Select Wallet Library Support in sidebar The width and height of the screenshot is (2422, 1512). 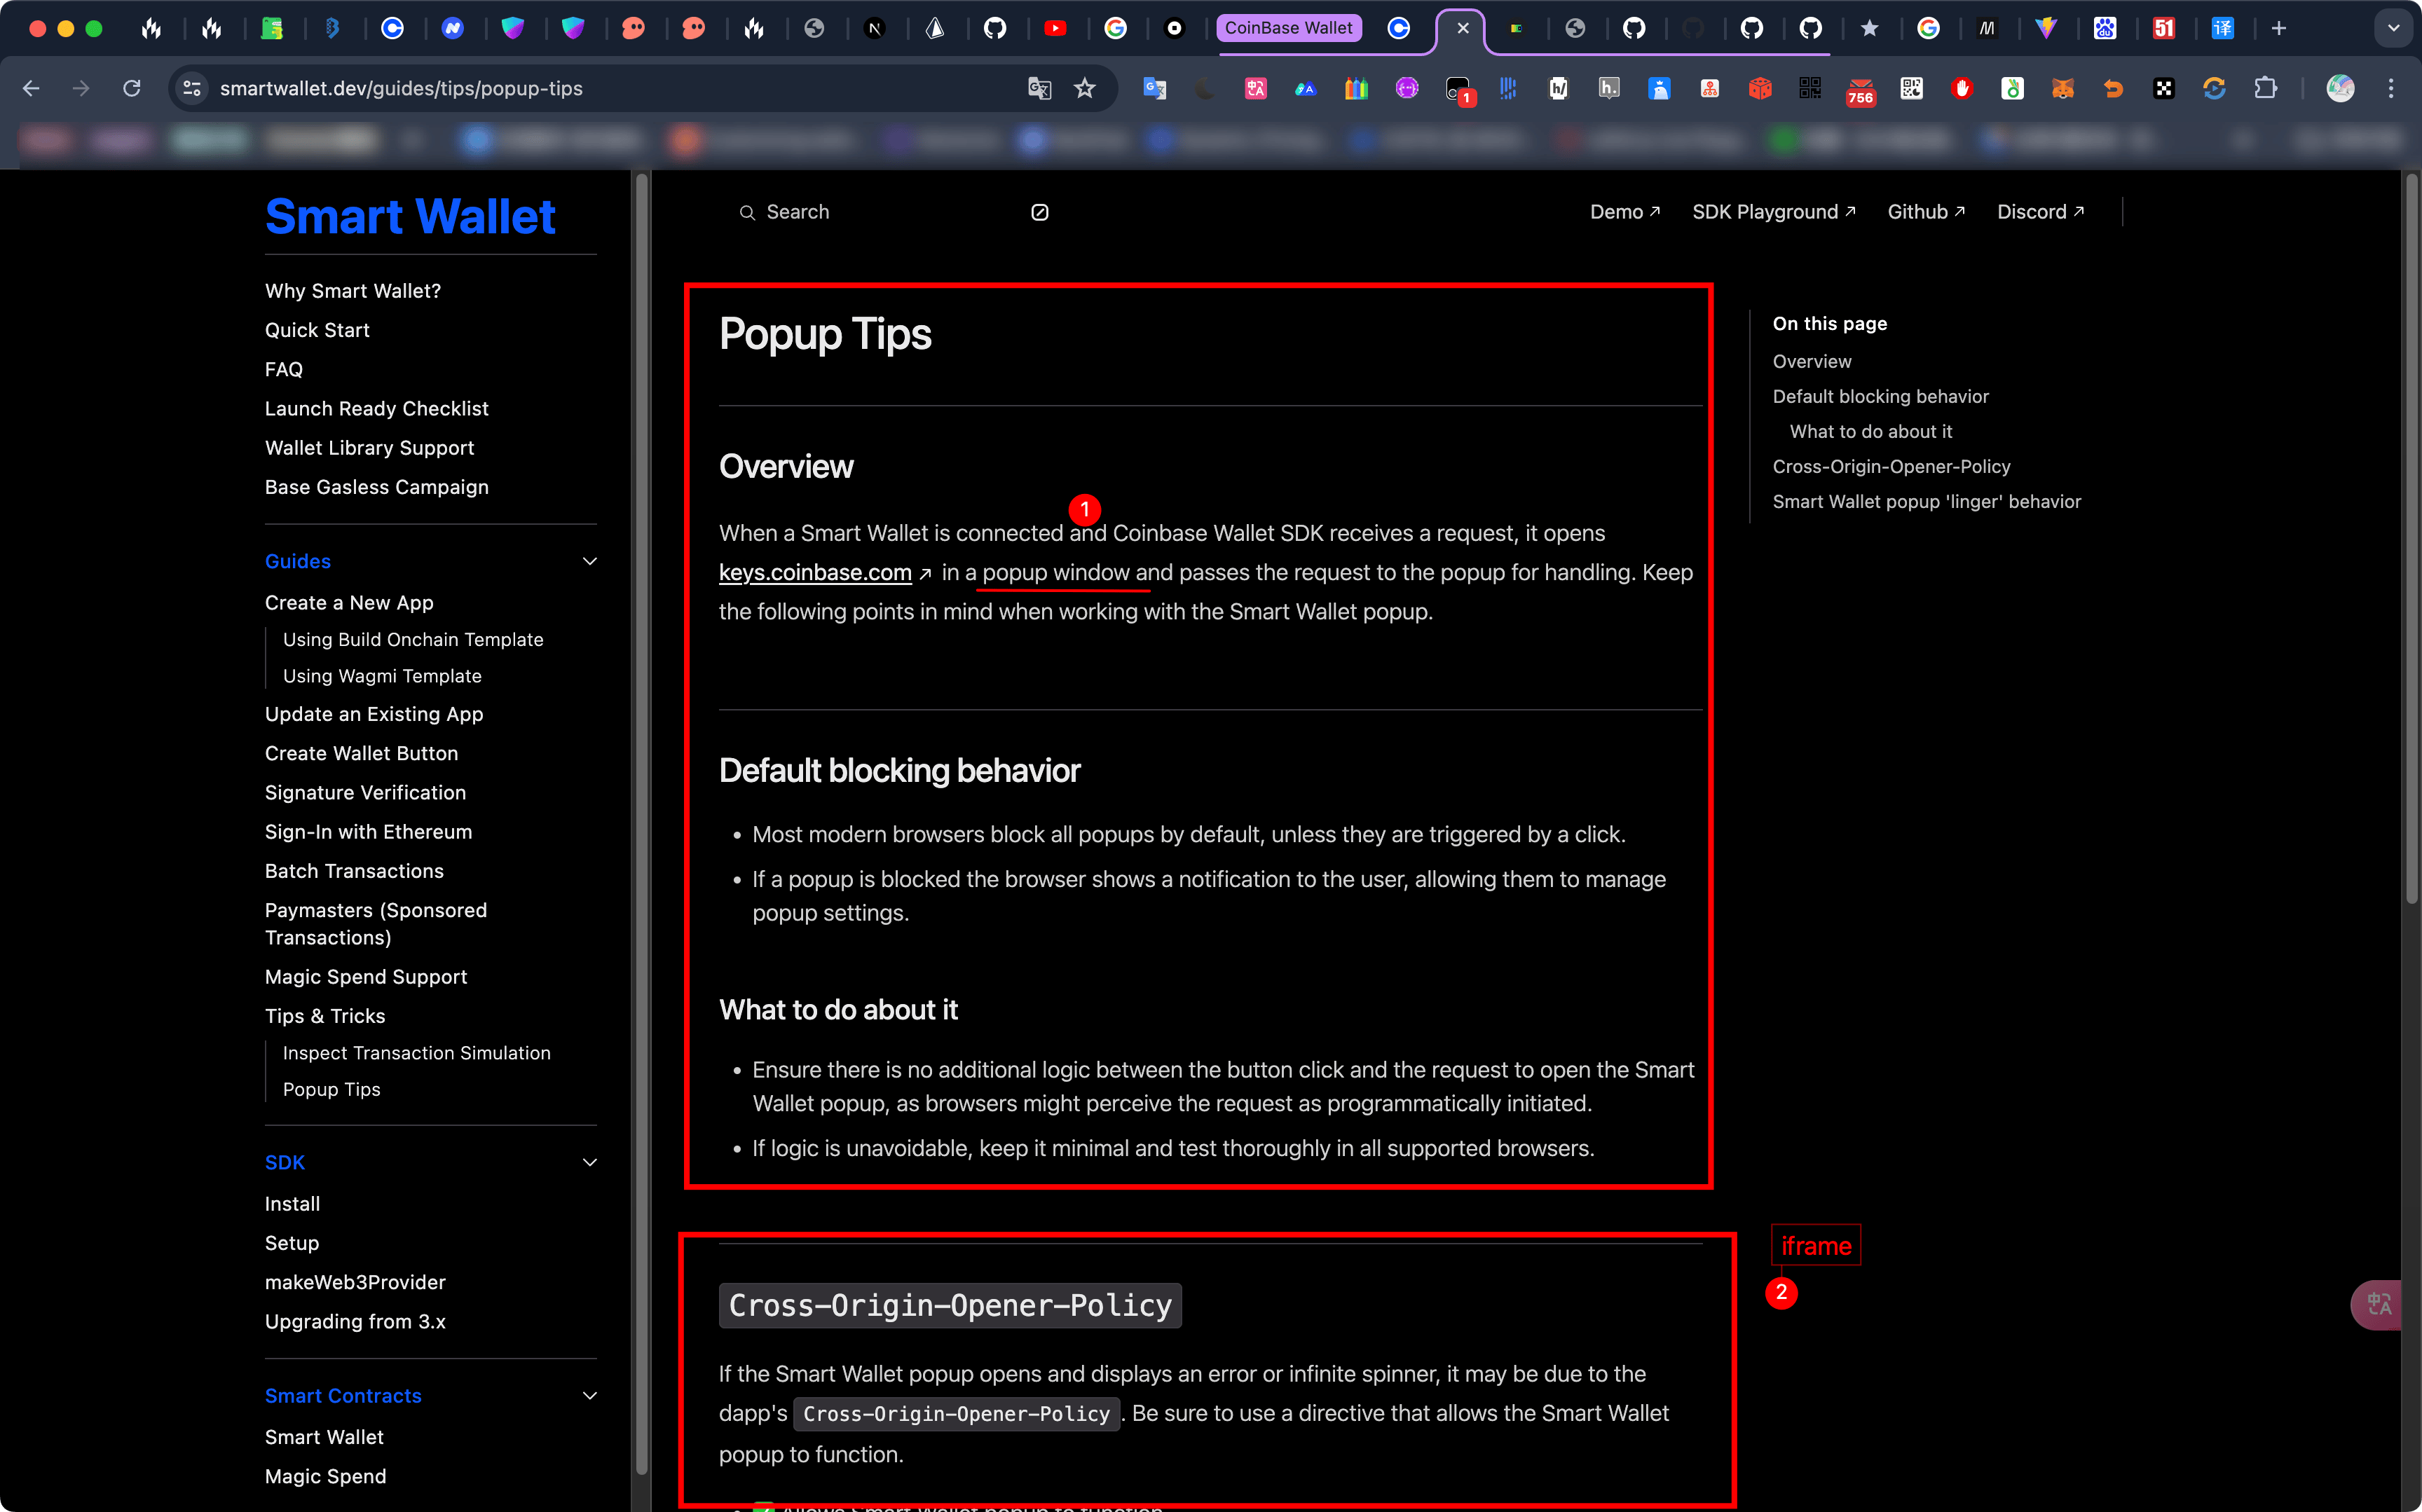(369, 448)
